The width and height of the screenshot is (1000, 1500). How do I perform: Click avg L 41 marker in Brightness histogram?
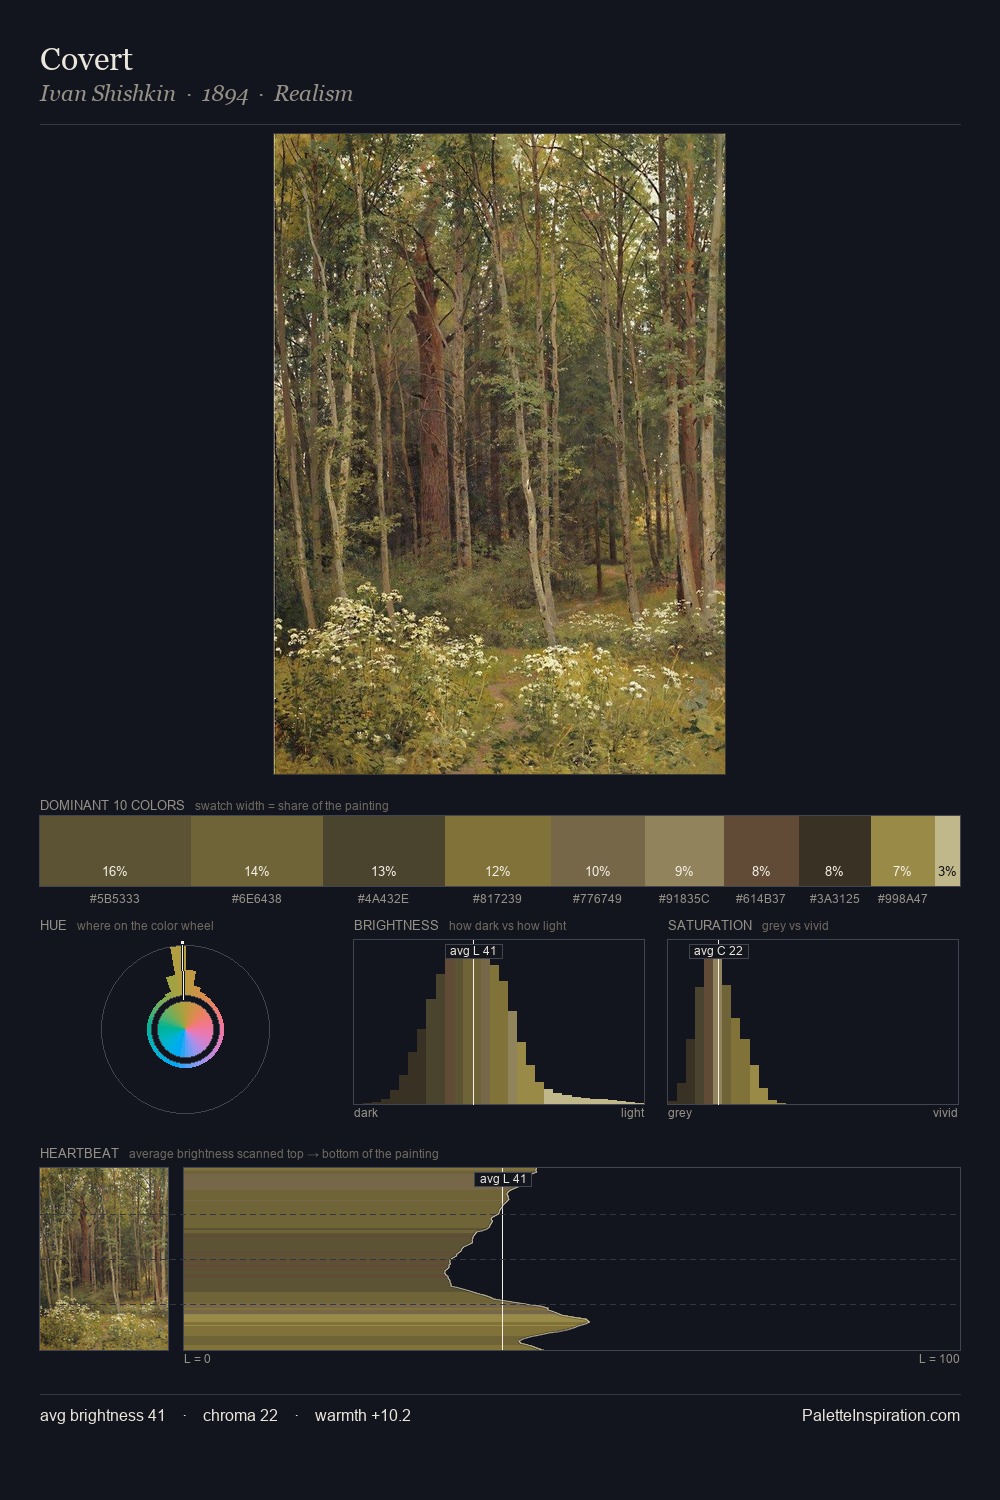(473, 951)
